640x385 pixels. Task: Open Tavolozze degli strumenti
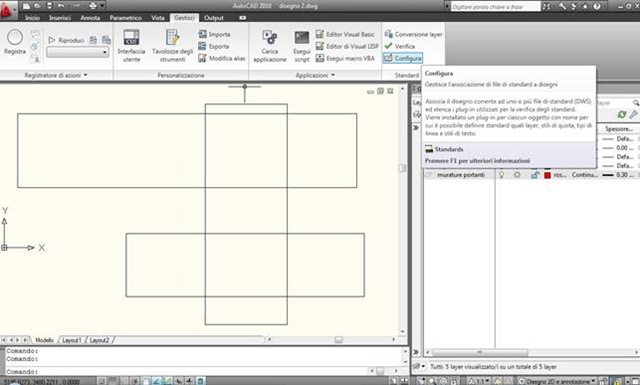[173, 38]
